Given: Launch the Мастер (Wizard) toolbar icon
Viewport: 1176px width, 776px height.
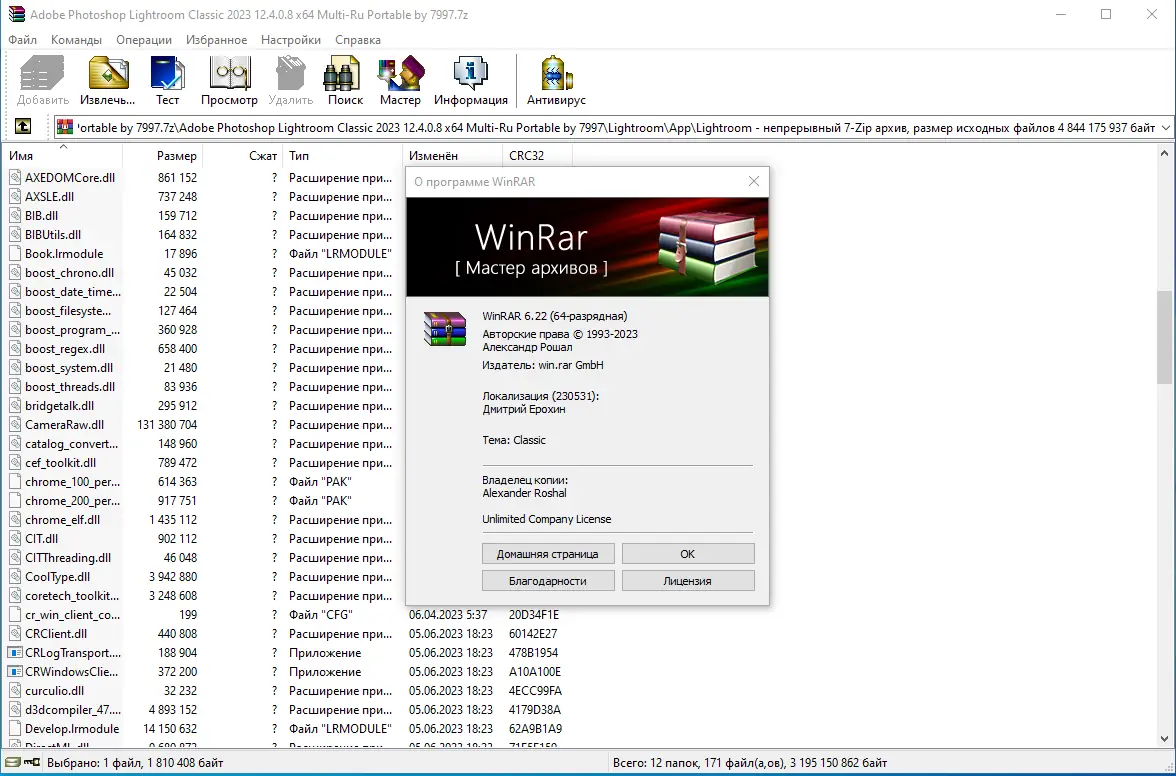Looking at the screenshot, I should 400,73.
